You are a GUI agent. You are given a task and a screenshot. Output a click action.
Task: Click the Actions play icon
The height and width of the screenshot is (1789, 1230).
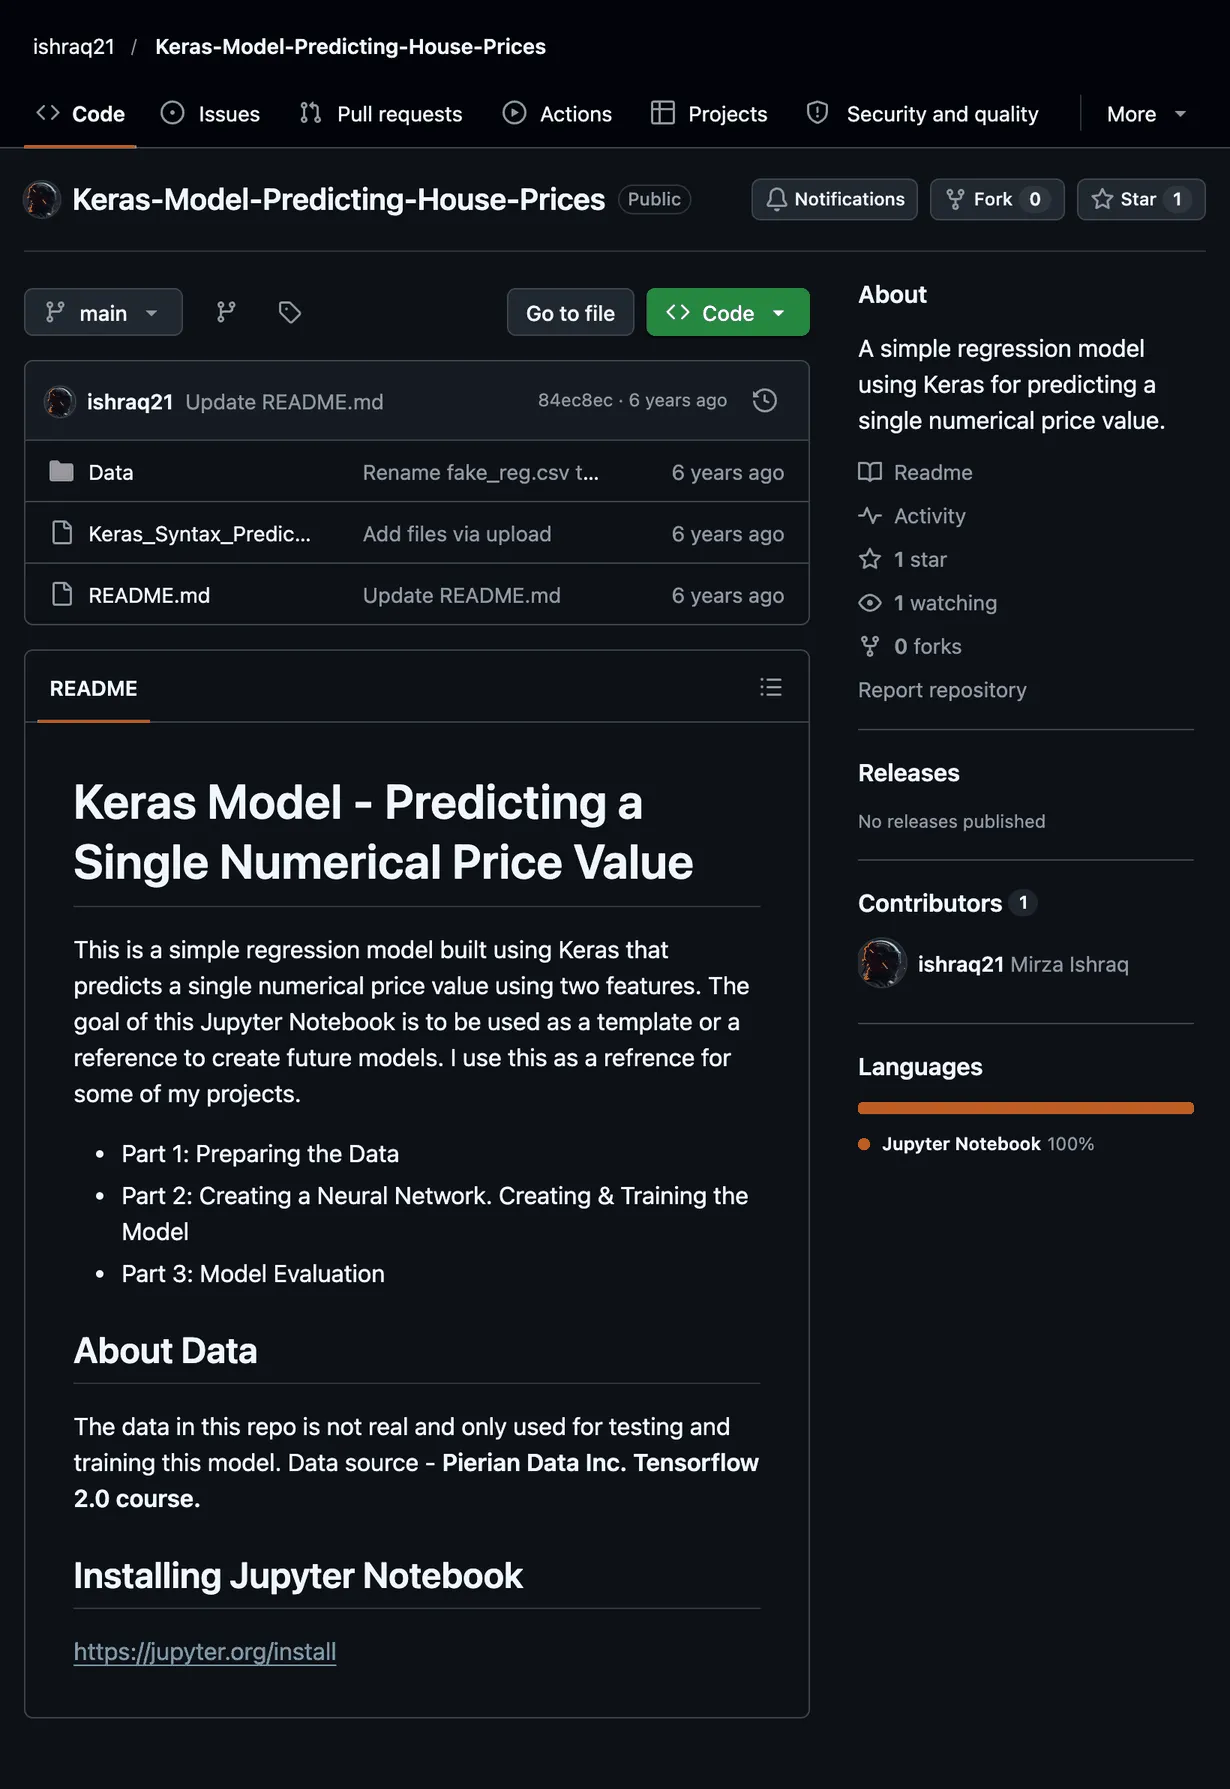coord(514,113)
